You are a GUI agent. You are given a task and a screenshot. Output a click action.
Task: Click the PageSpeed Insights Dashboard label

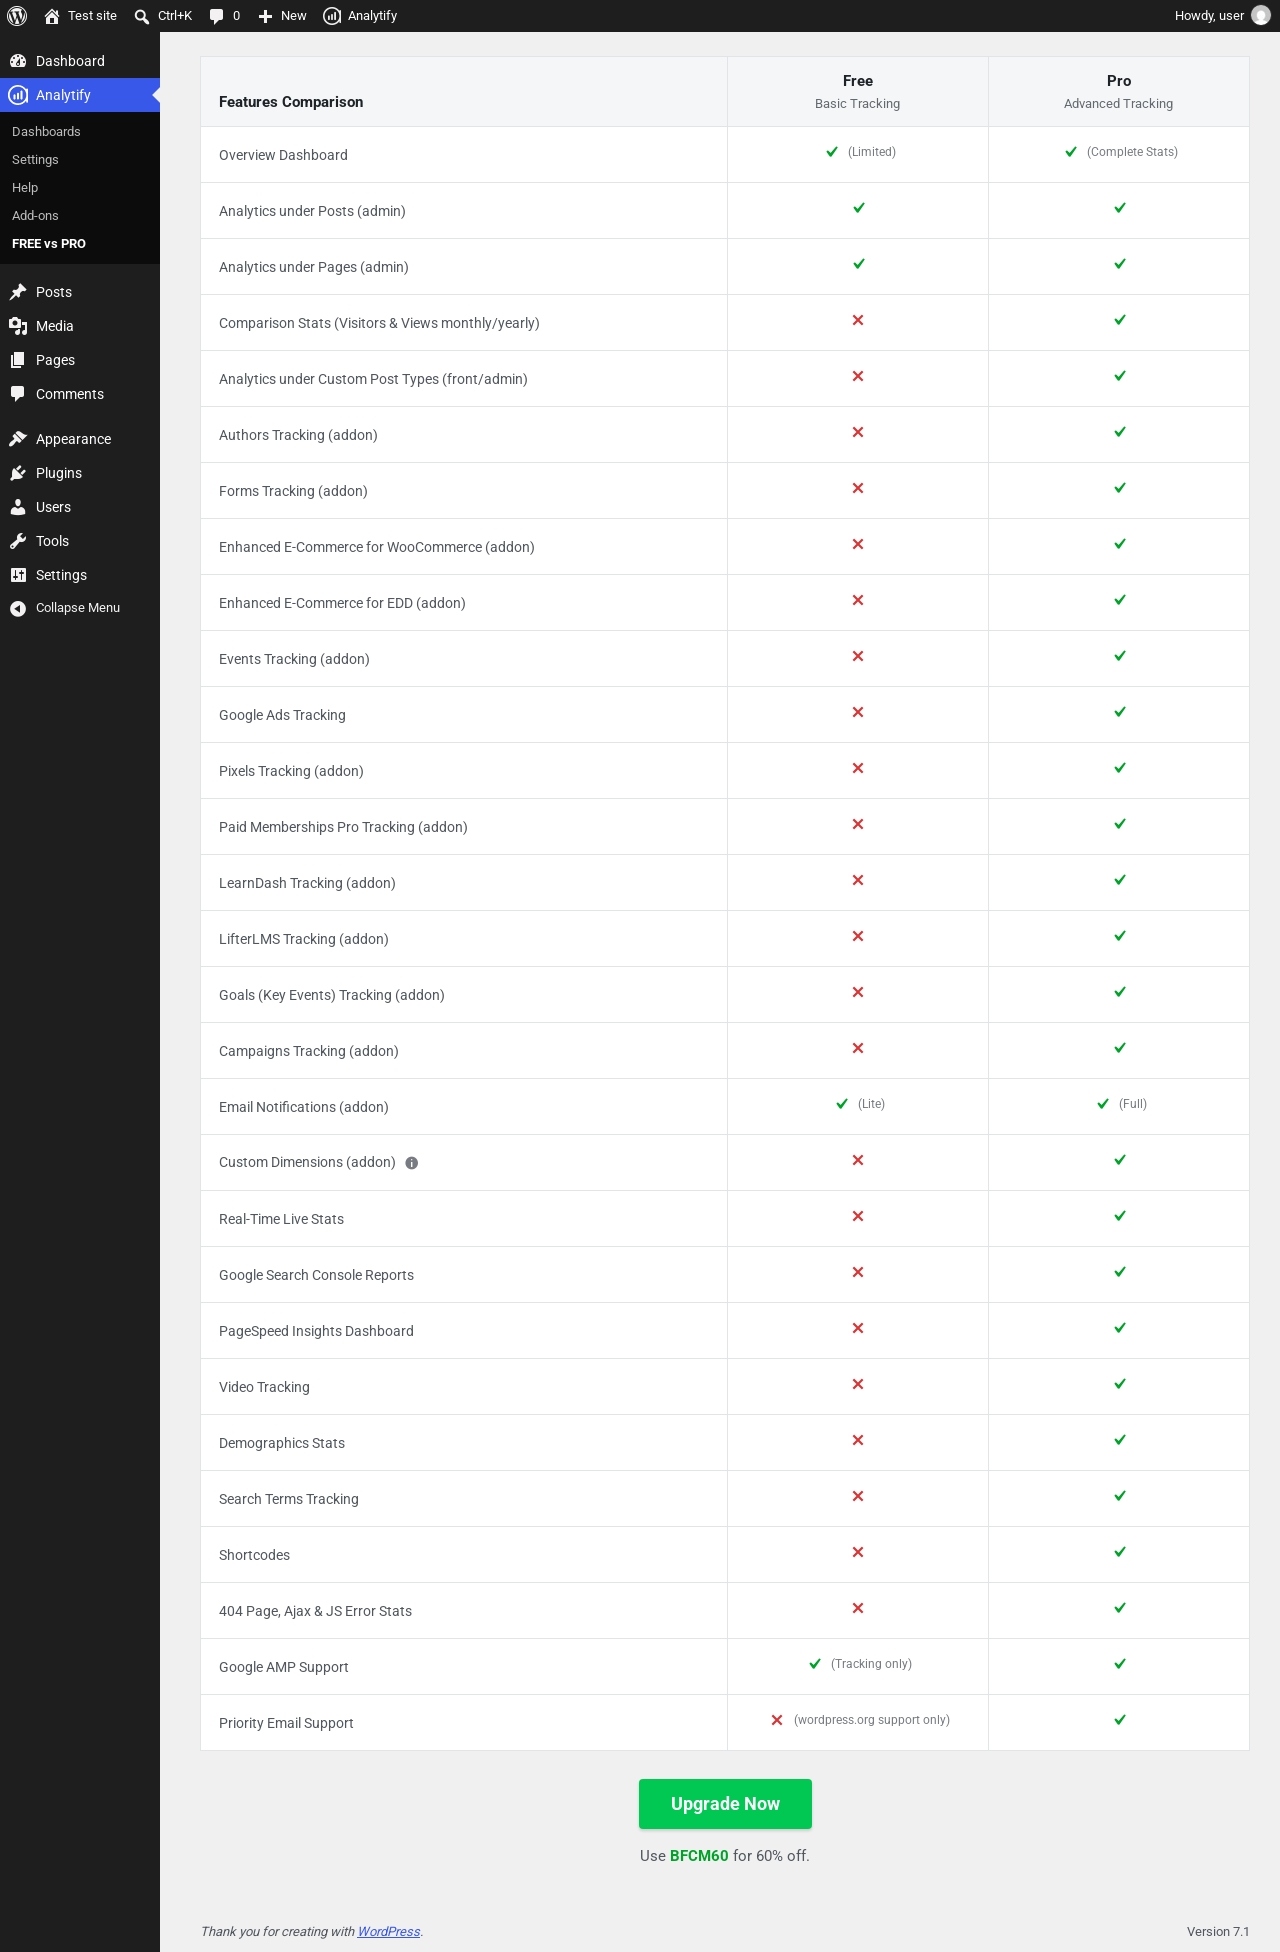[x=316, y=1331]
